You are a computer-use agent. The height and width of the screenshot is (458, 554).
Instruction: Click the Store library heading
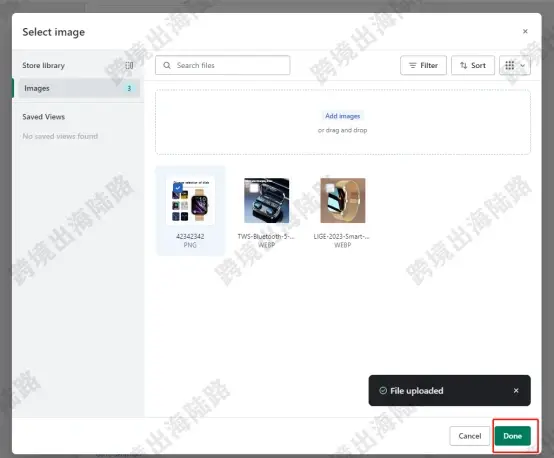[43, 65]
